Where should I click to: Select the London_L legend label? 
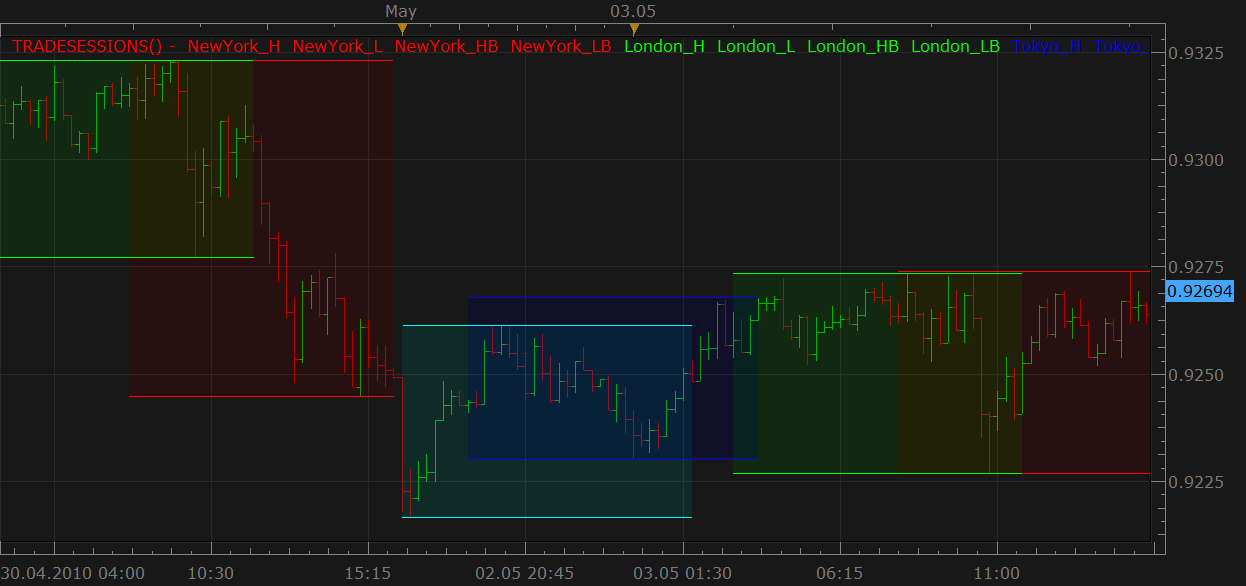pos(756,46)
